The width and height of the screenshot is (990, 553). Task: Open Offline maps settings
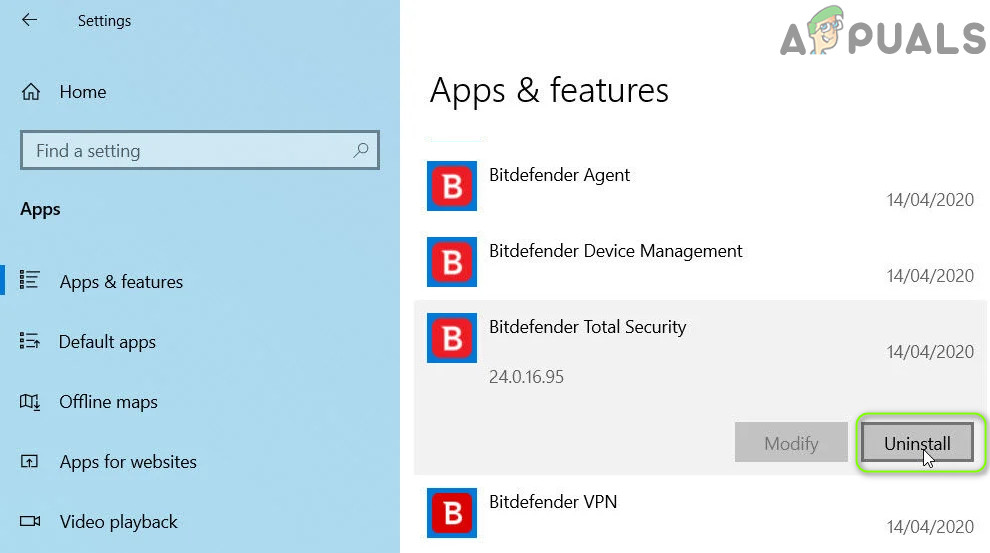108,402
